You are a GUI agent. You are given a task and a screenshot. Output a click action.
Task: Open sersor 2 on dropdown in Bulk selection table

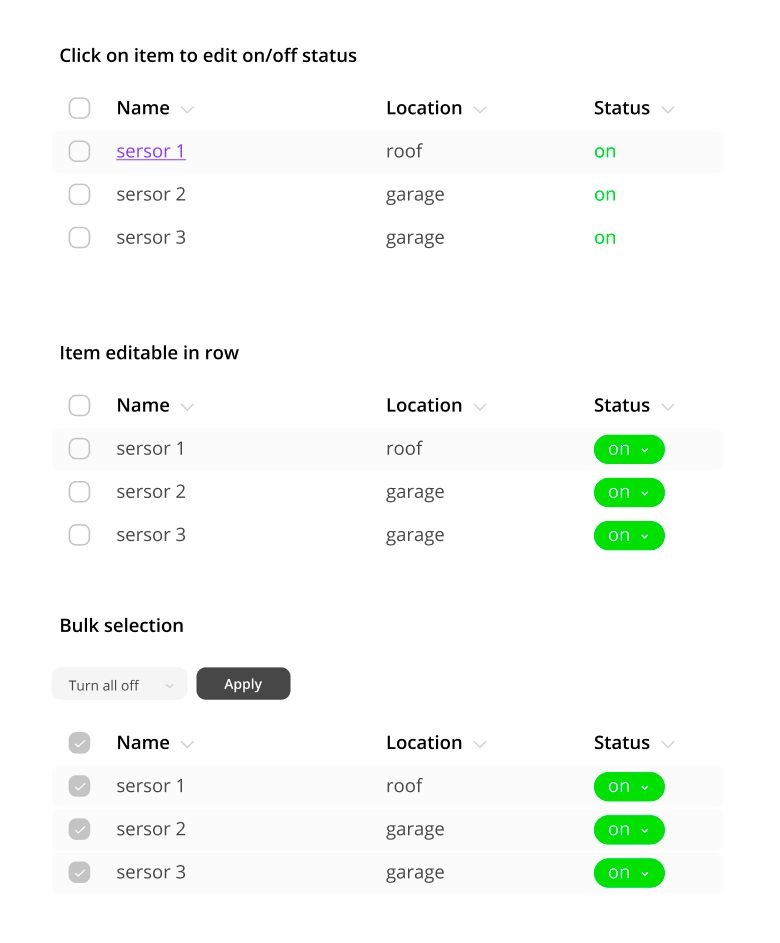tap(629, 830)
